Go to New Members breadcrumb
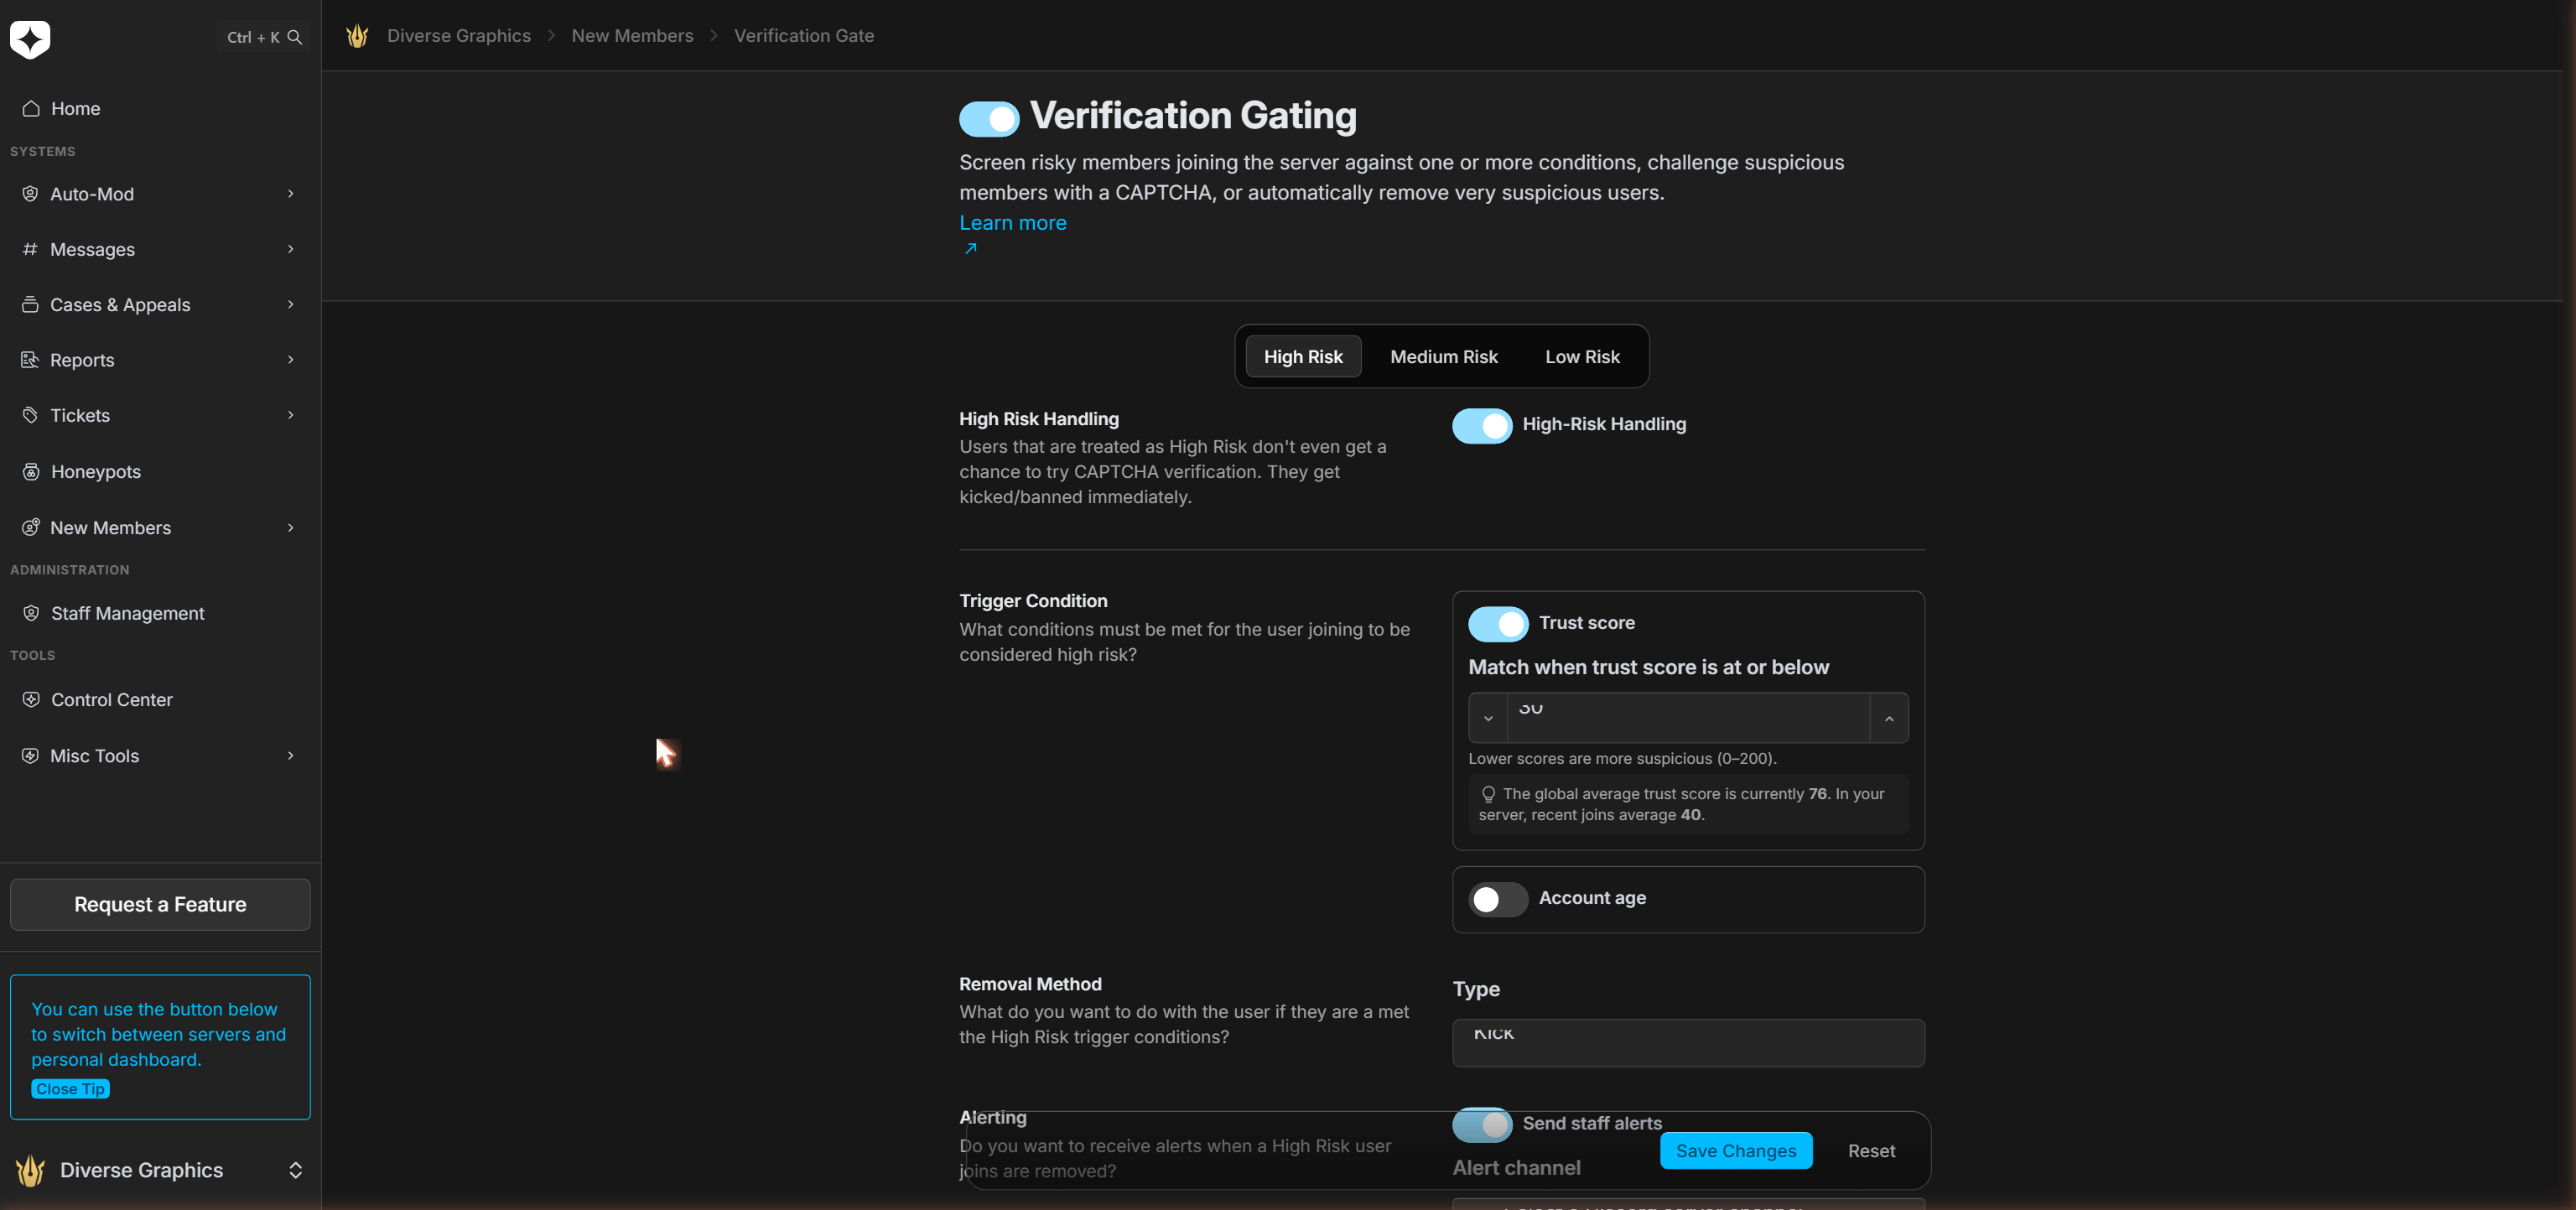The height and width of the screenshot is (1210, 2576). point(632,36)
